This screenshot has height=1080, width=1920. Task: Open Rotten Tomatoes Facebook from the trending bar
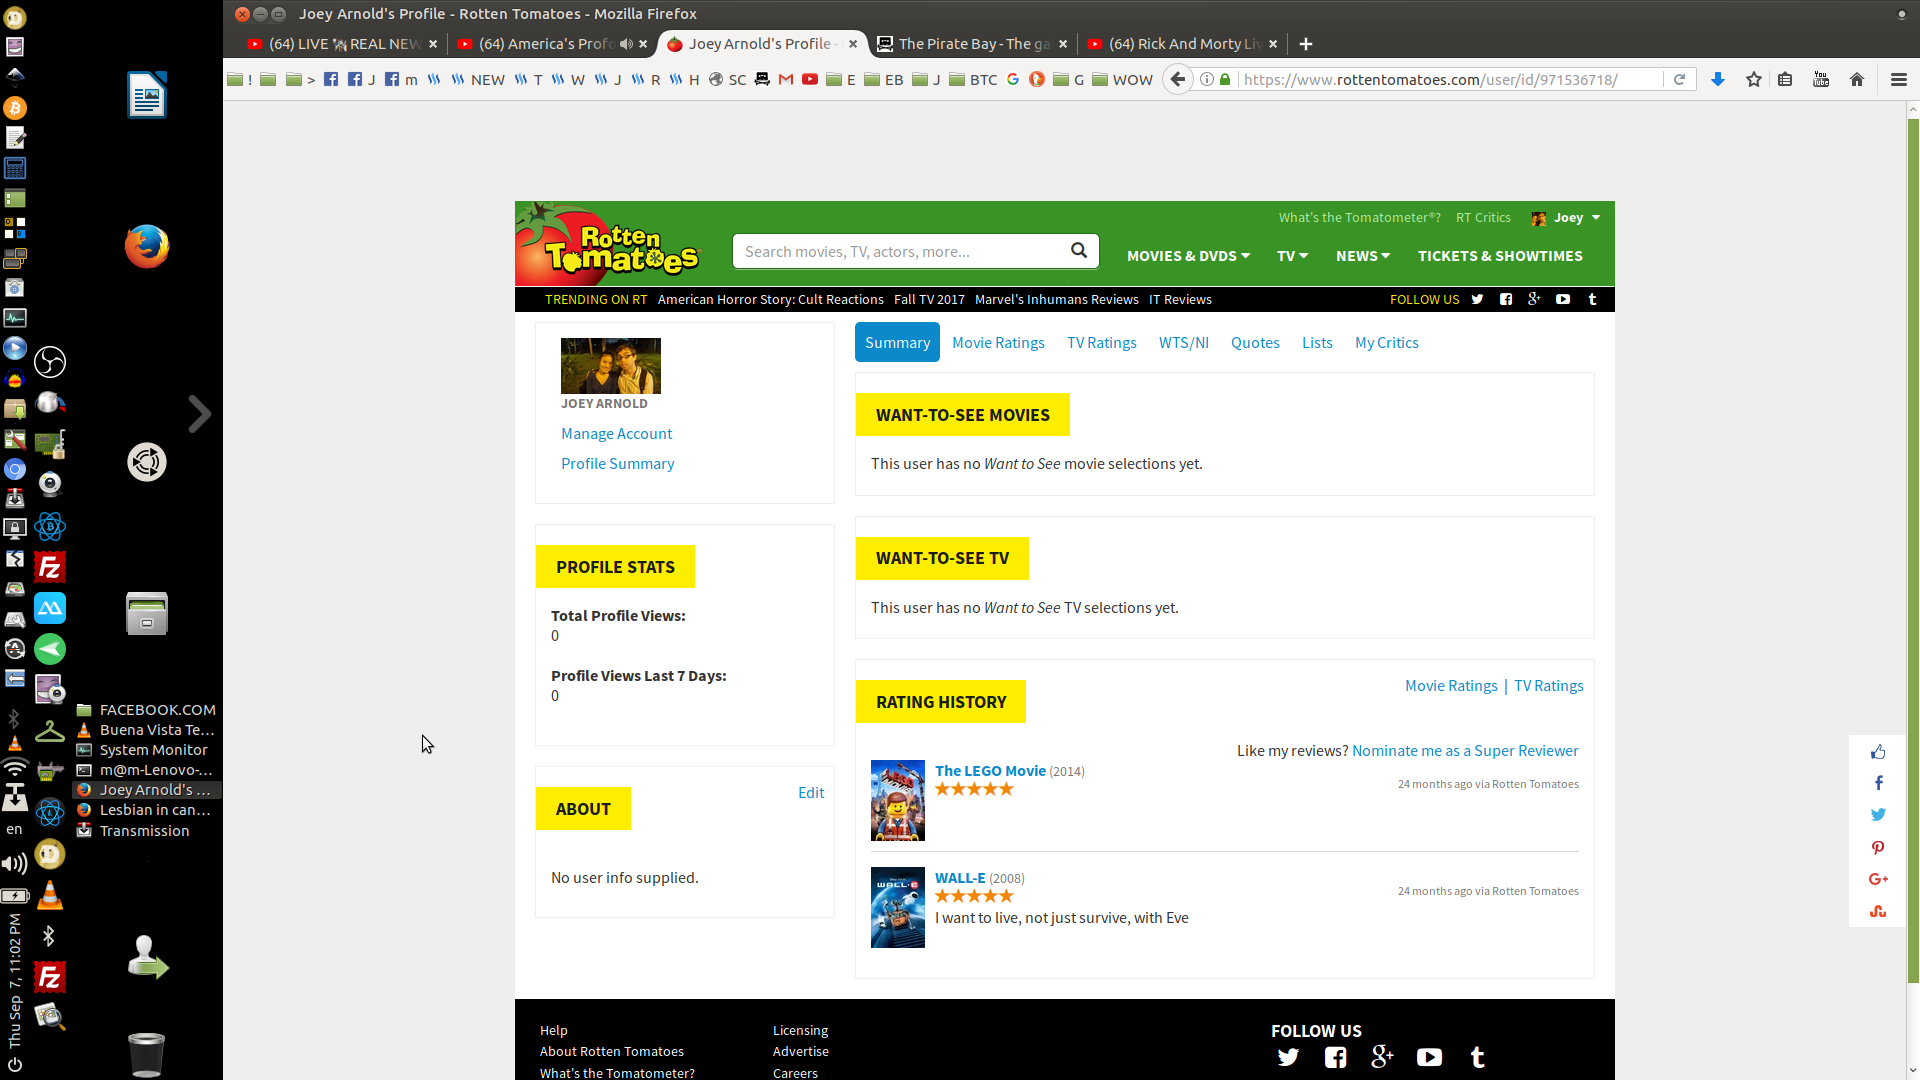click(x=1506, y=300)
